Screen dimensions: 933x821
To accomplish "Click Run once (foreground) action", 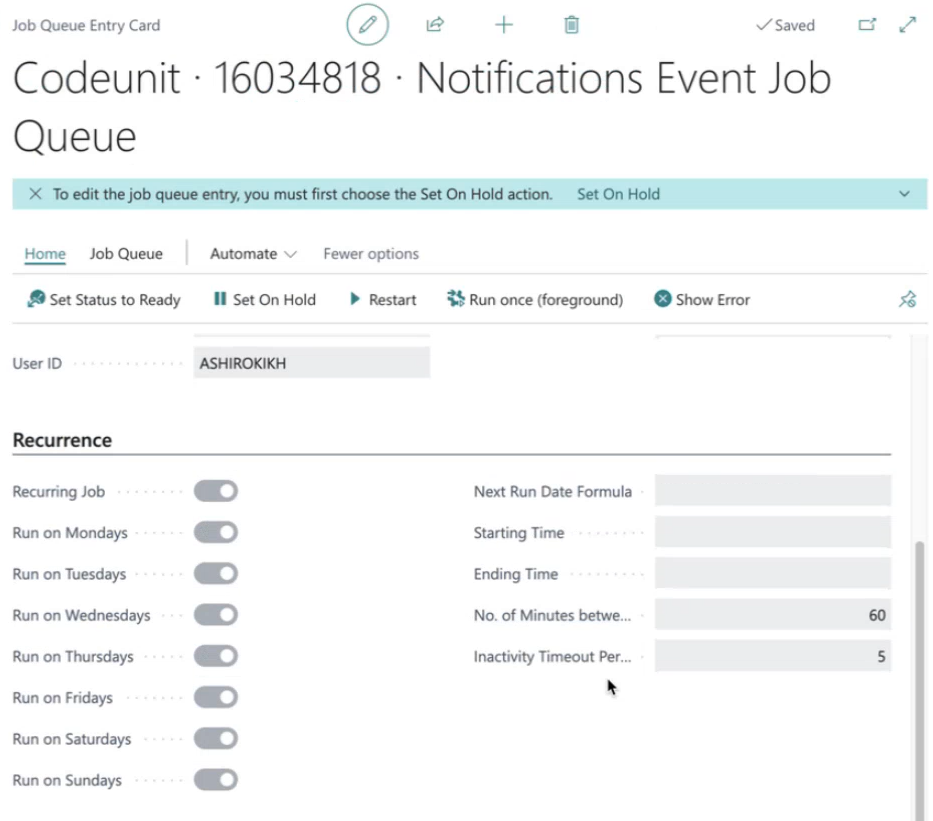I will (x=535, y=299).
